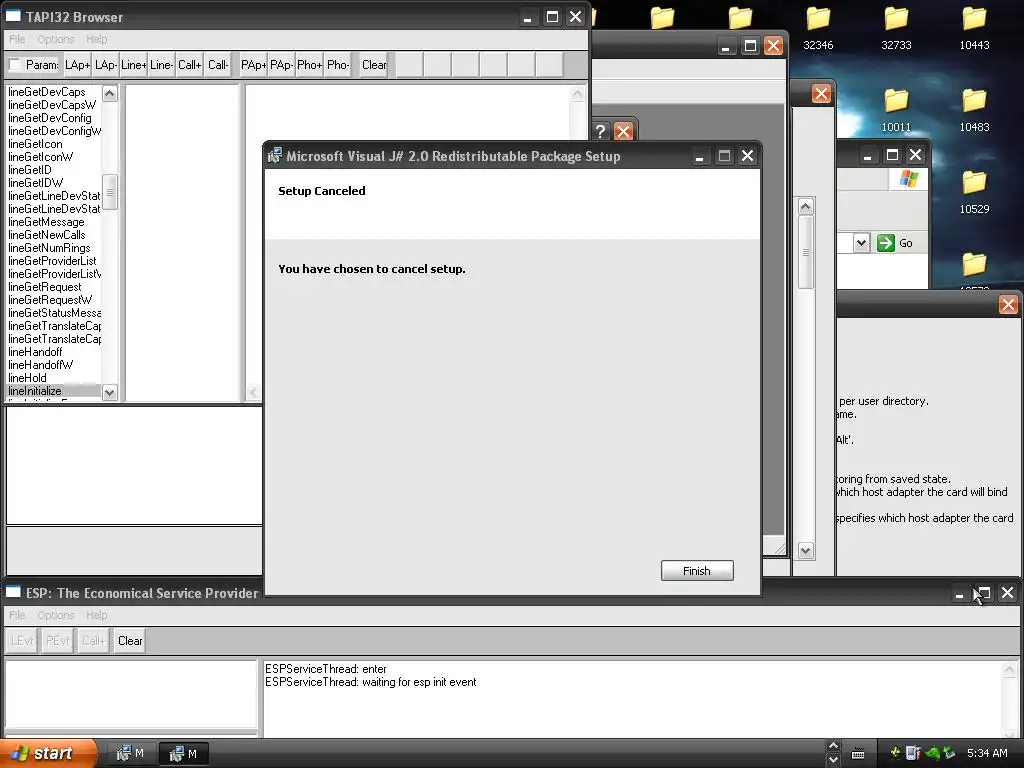1024x768 pixels.
Task: Open folder 10011 on desktop
Action: [896, 110]
